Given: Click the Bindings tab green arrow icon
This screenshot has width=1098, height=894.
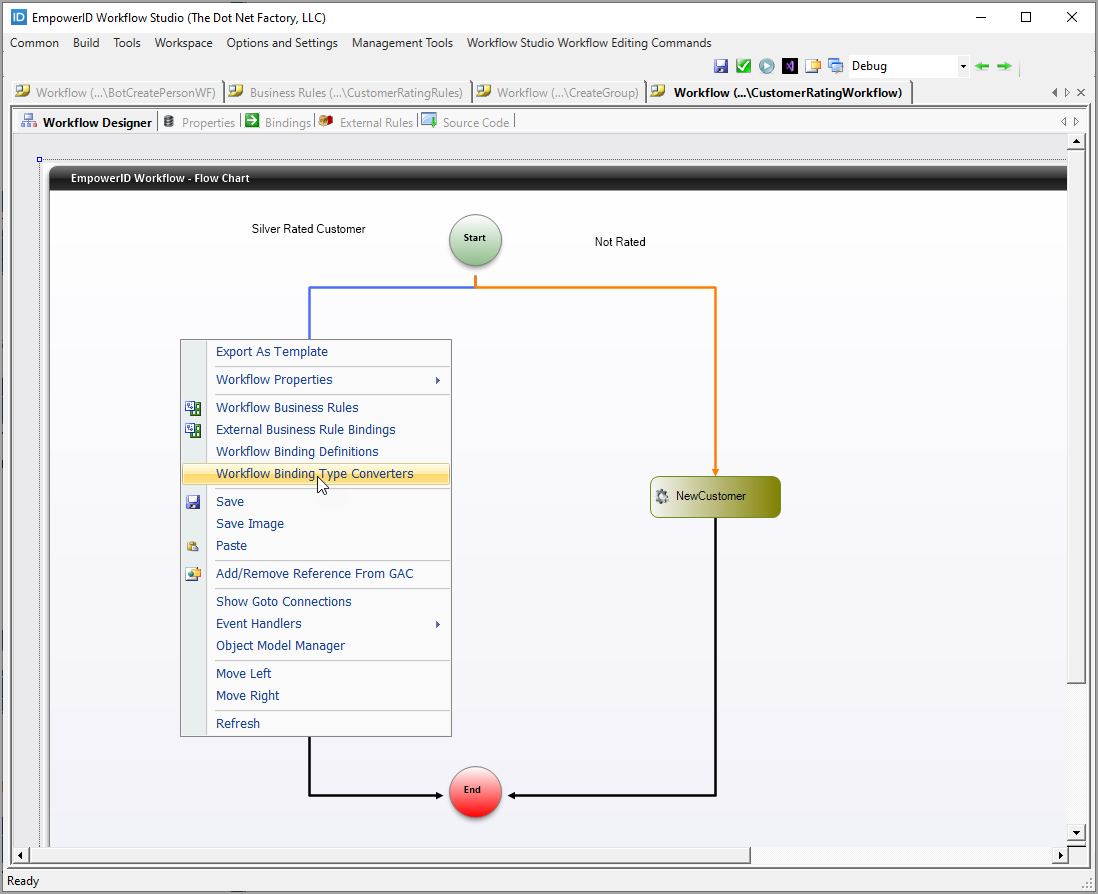Looking at the screenshot, I should click(252, 120).
